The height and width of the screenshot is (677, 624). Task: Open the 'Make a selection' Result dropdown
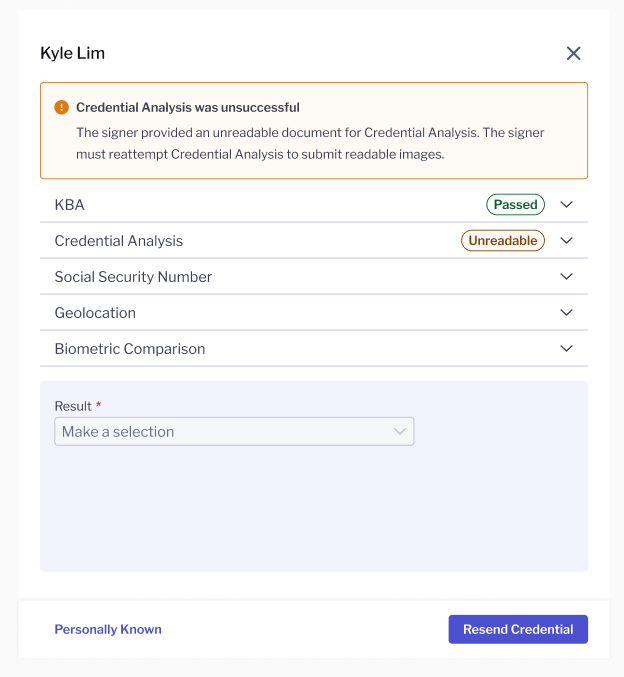pos(234,431)
